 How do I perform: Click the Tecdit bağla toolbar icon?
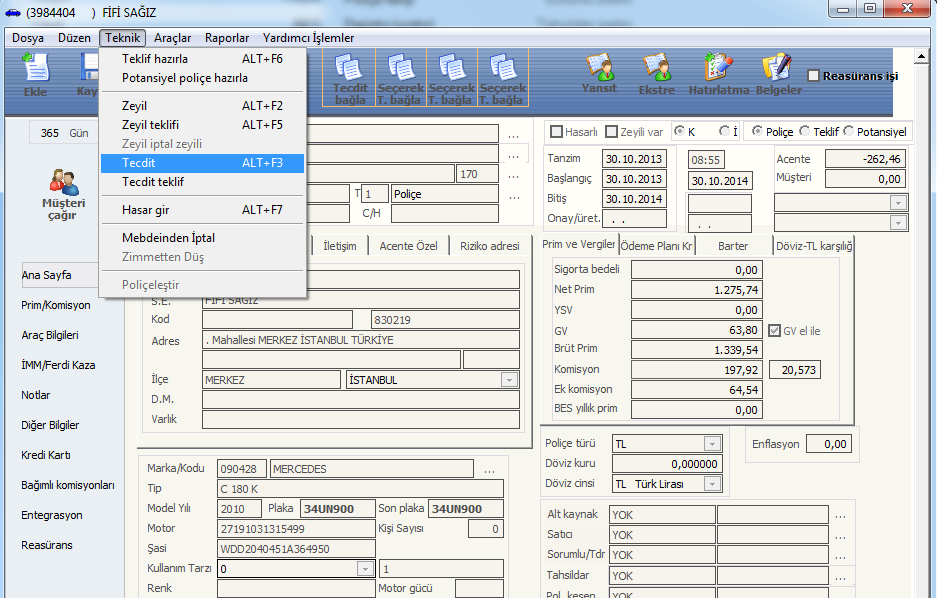click(x=350, y=78)
